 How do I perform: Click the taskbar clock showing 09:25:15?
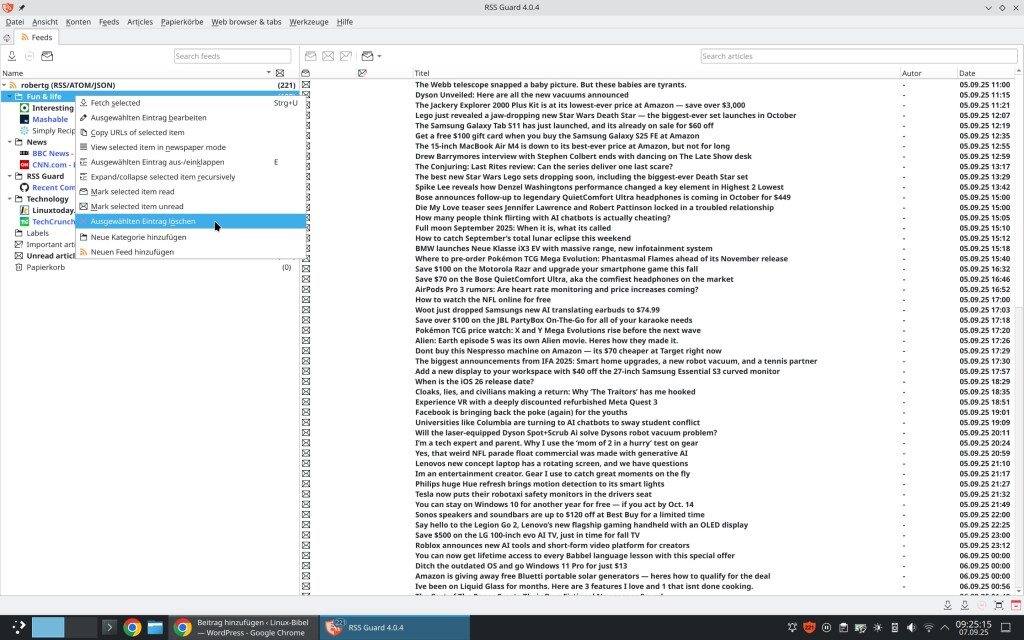click(x=973, y=628)
